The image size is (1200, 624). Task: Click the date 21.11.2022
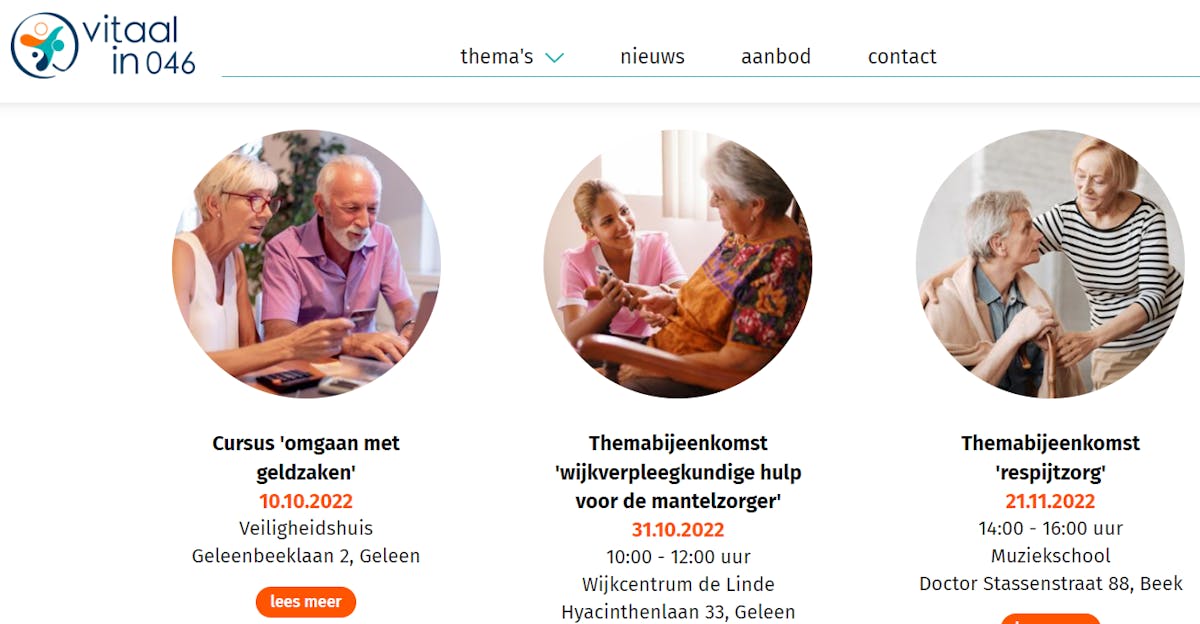1050,501
